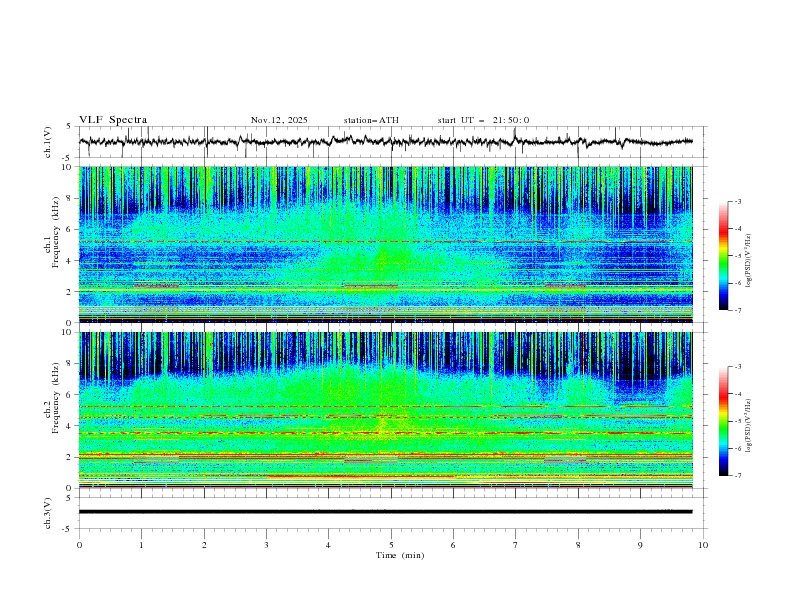
Task: Click time axis tick label "10" at far right
Action: click(x=703, y=545)
